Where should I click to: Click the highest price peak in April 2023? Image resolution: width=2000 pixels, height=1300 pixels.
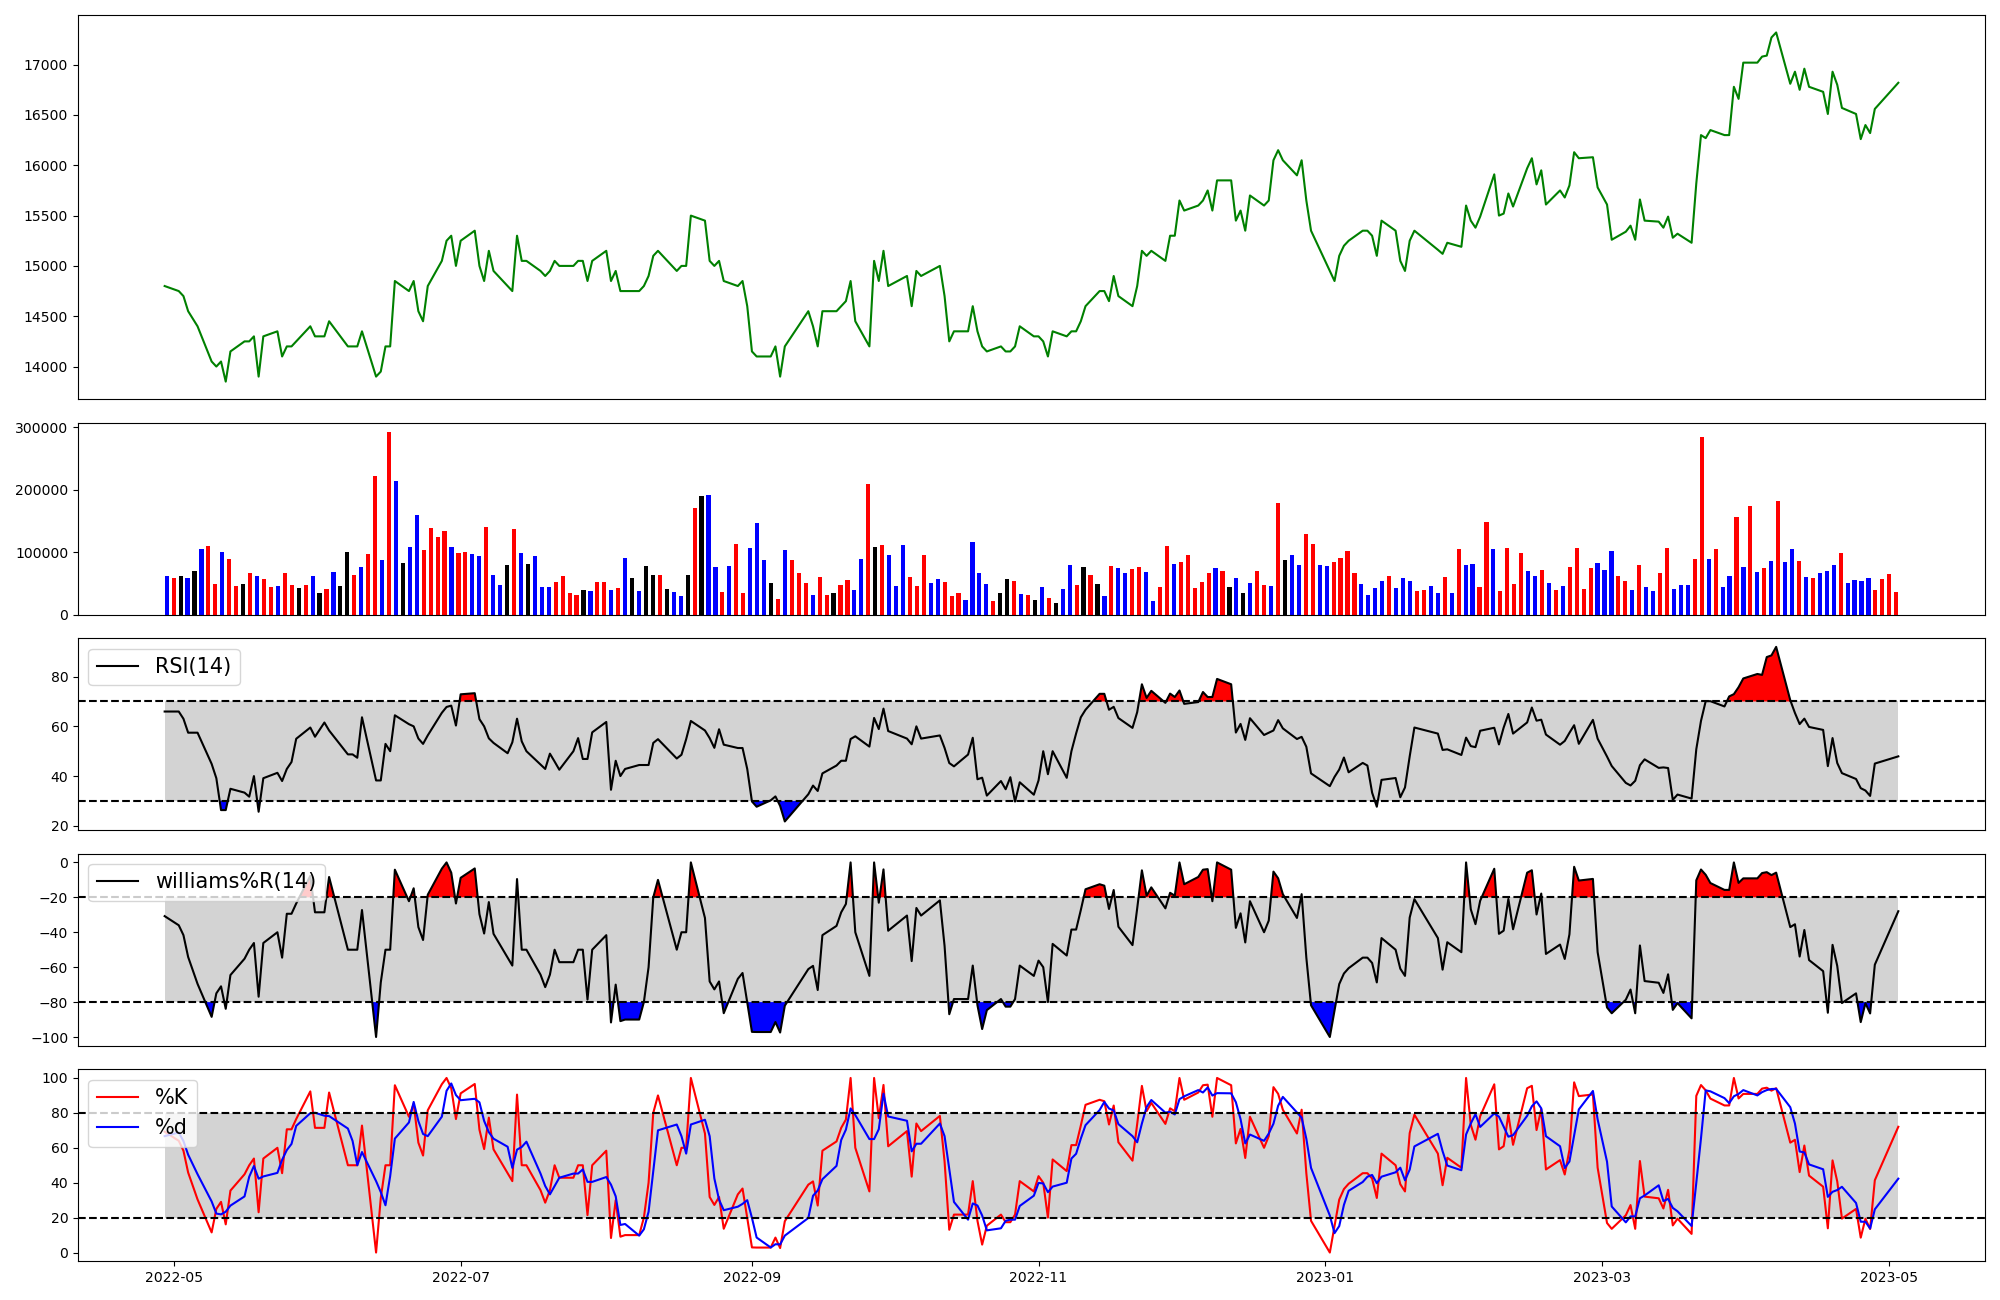[1775, 33]
